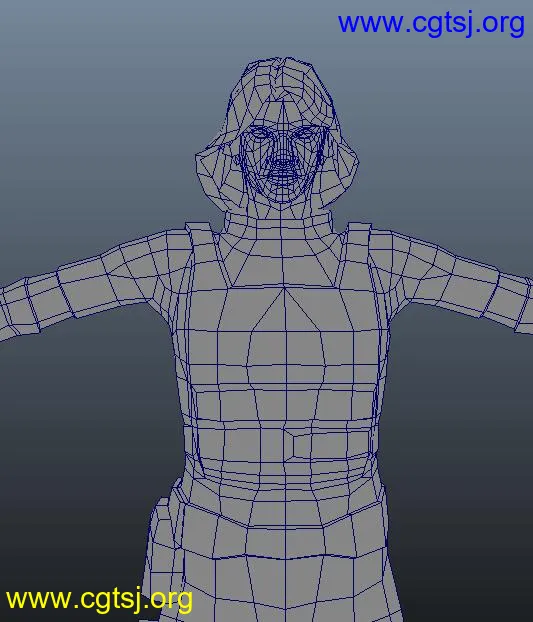The width and height of the screenshot is (533, 622).
Task: Select the left forearm of the model
Action: [38, 303]
